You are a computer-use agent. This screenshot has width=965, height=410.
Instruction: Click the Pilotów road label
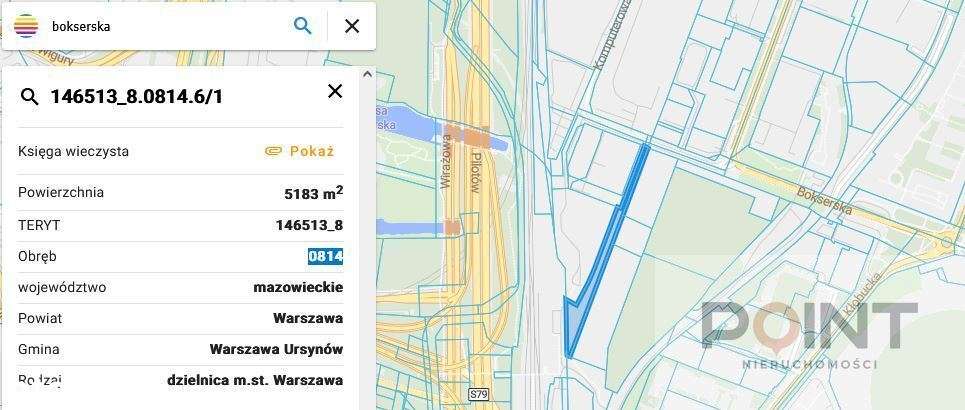[x=474, y=174]
